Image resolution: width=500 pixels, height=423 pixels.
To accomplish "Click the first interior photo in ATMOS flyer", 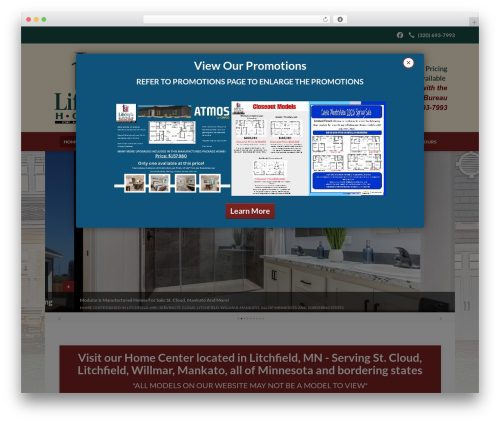I will (135, 183).
